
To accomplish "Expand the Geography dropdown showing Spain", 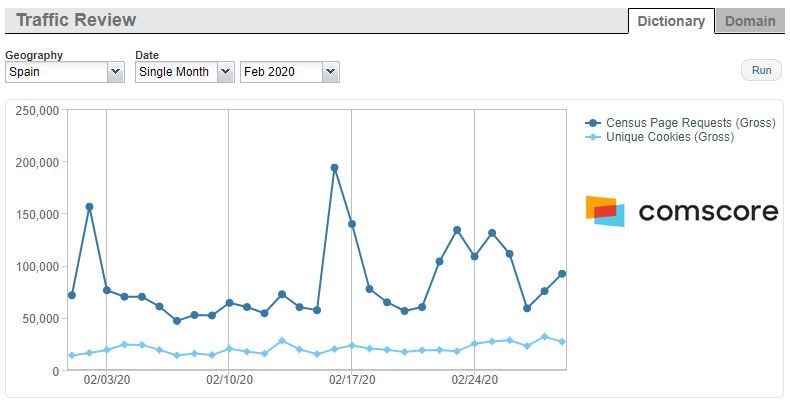I will coord(64,72).
